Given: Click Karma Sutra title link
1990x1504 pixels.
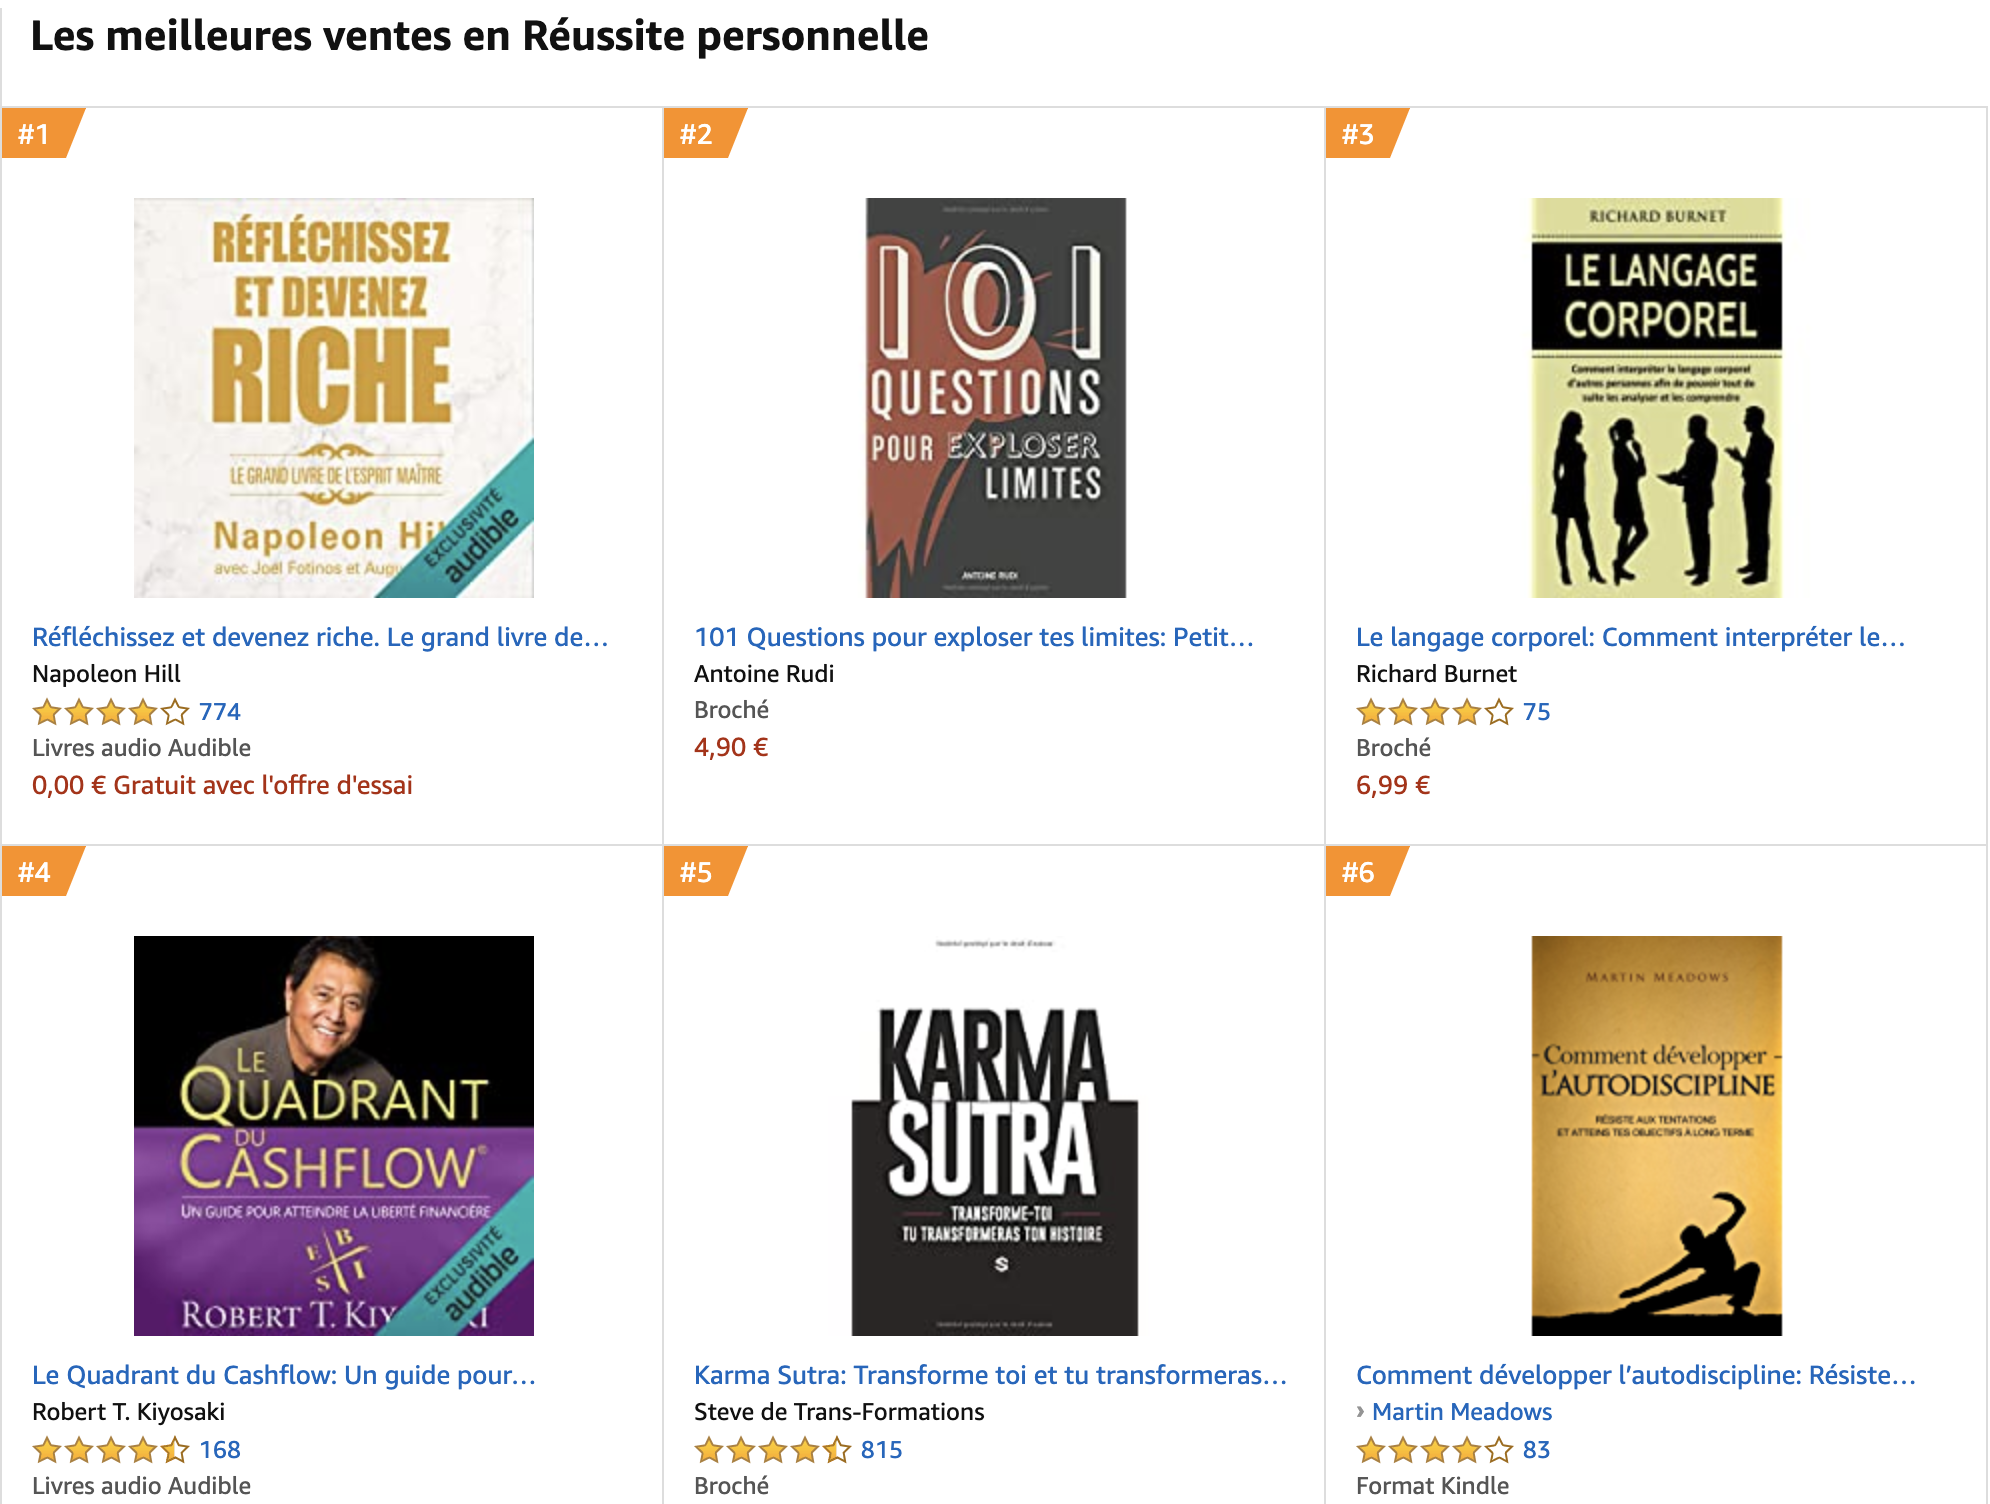Looking at the screenshot, I should [x=990, y=1375].
